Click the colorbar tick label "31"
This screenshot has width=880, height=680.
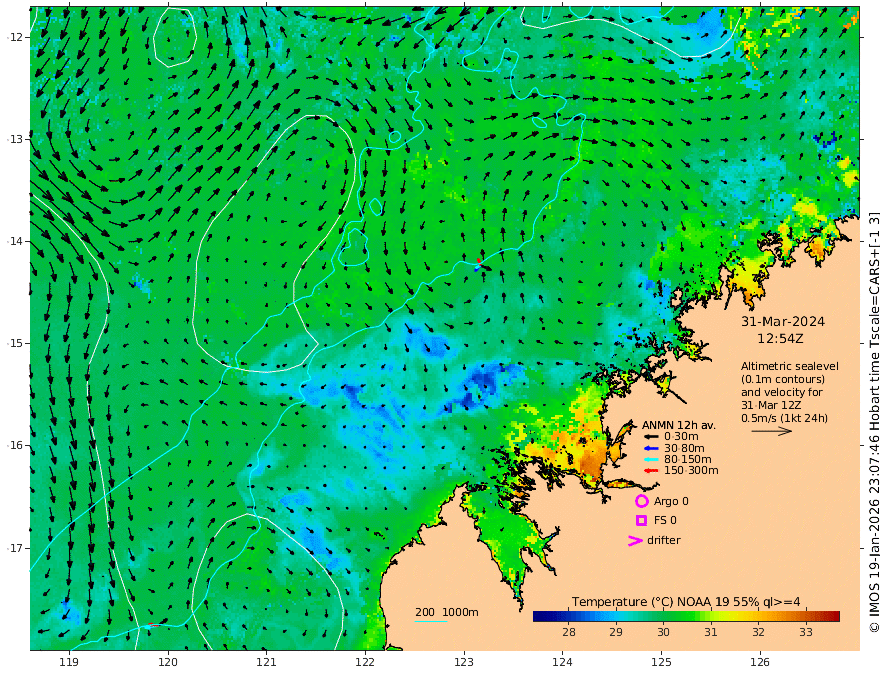711,632
